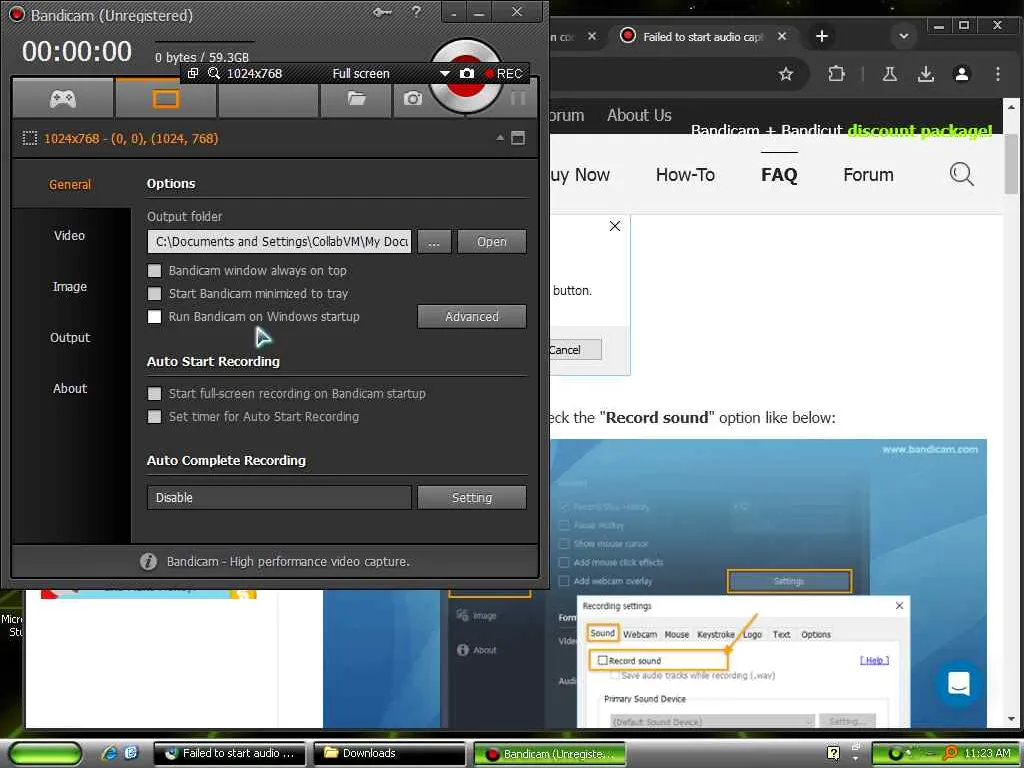
Task: Click the Open output folder button
Action: point(492,242)
